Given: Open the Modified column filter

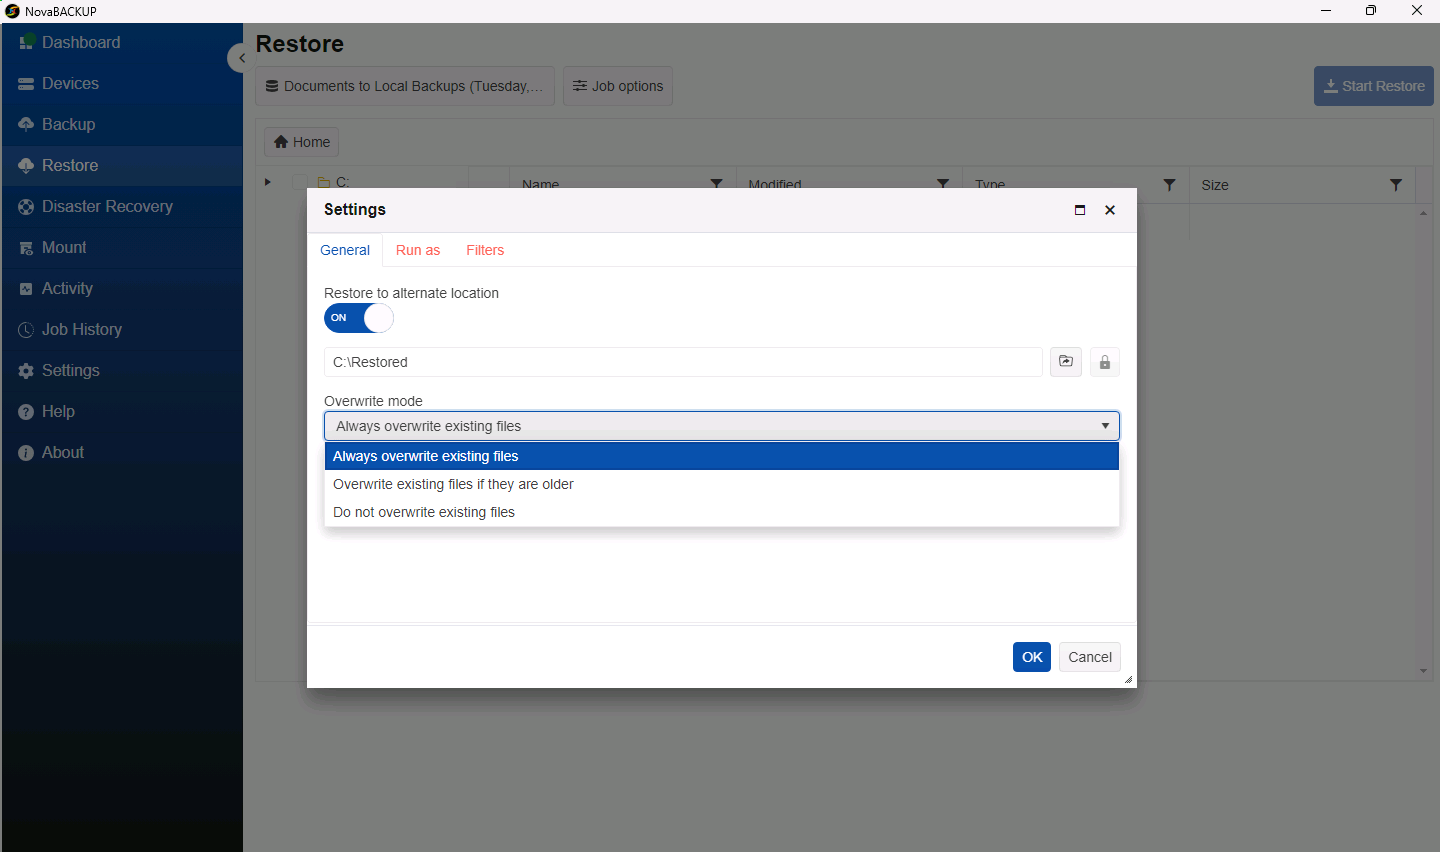Looking at the screenshot, I should (943, 184).
